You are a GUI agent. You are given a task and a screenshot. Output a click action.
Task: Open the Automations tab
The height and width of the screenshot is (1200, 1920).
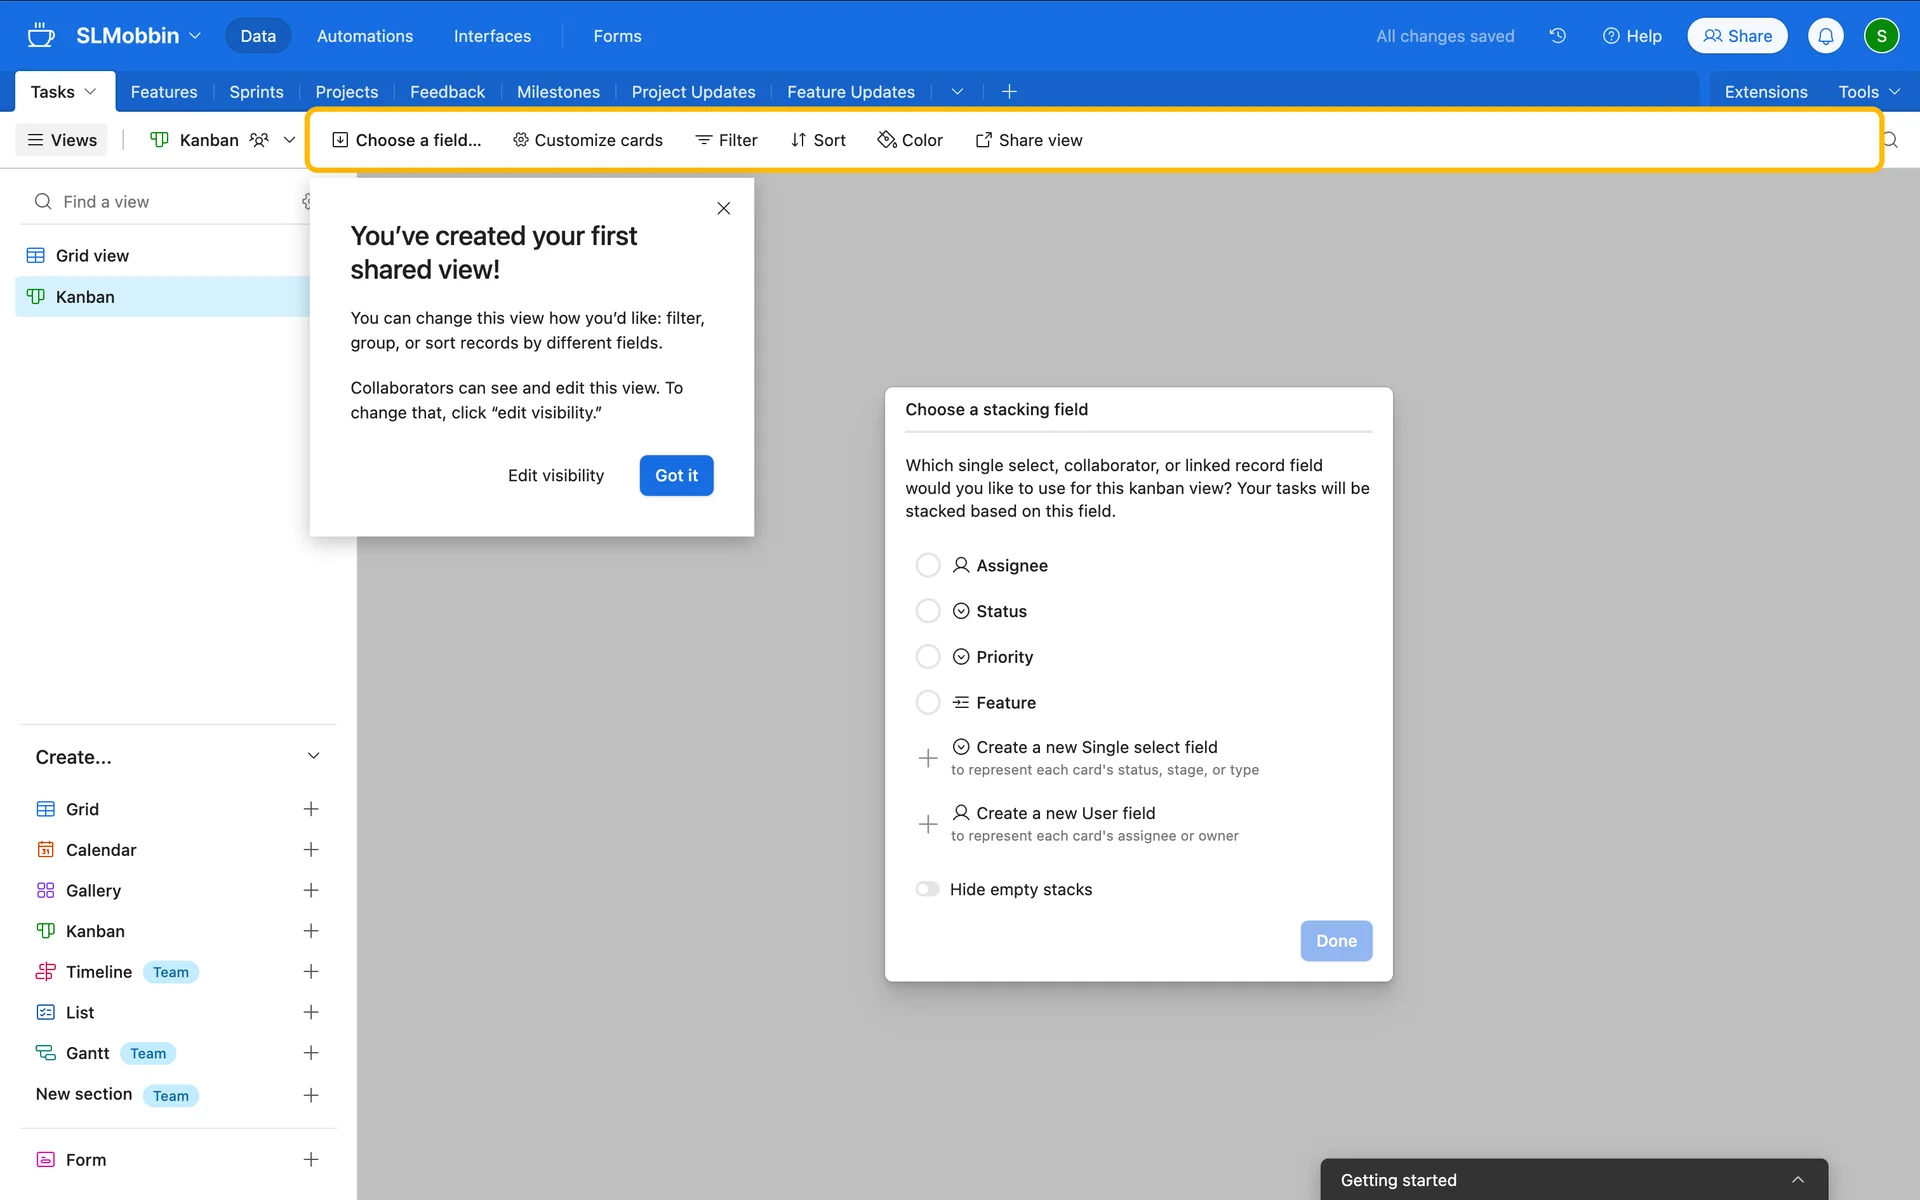(x=364, y=36)
